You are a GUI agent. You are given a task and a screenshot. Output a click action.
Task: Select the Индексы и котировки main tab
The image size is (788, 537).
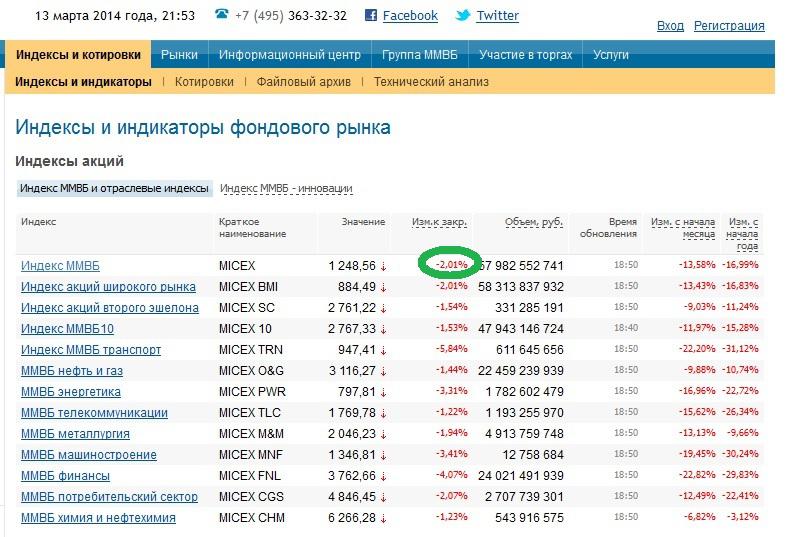(78, 54)
